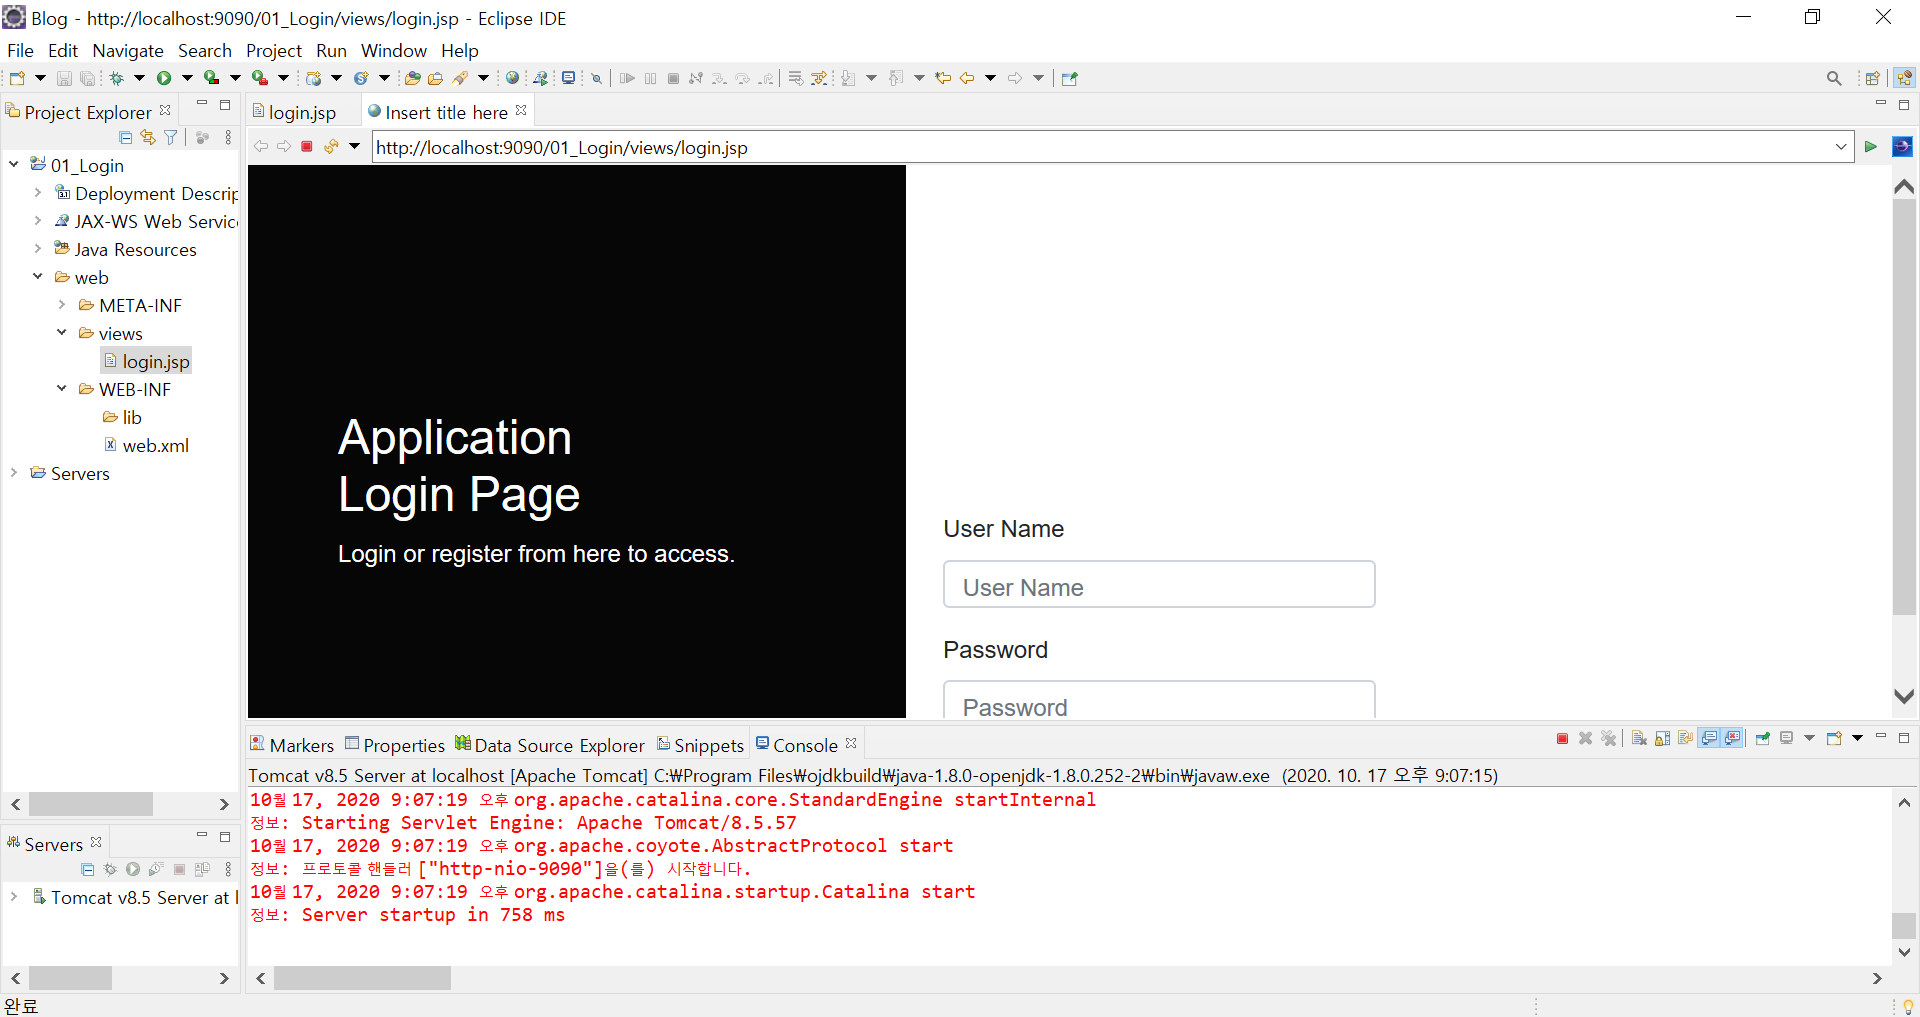Open the Run menu

331,50
